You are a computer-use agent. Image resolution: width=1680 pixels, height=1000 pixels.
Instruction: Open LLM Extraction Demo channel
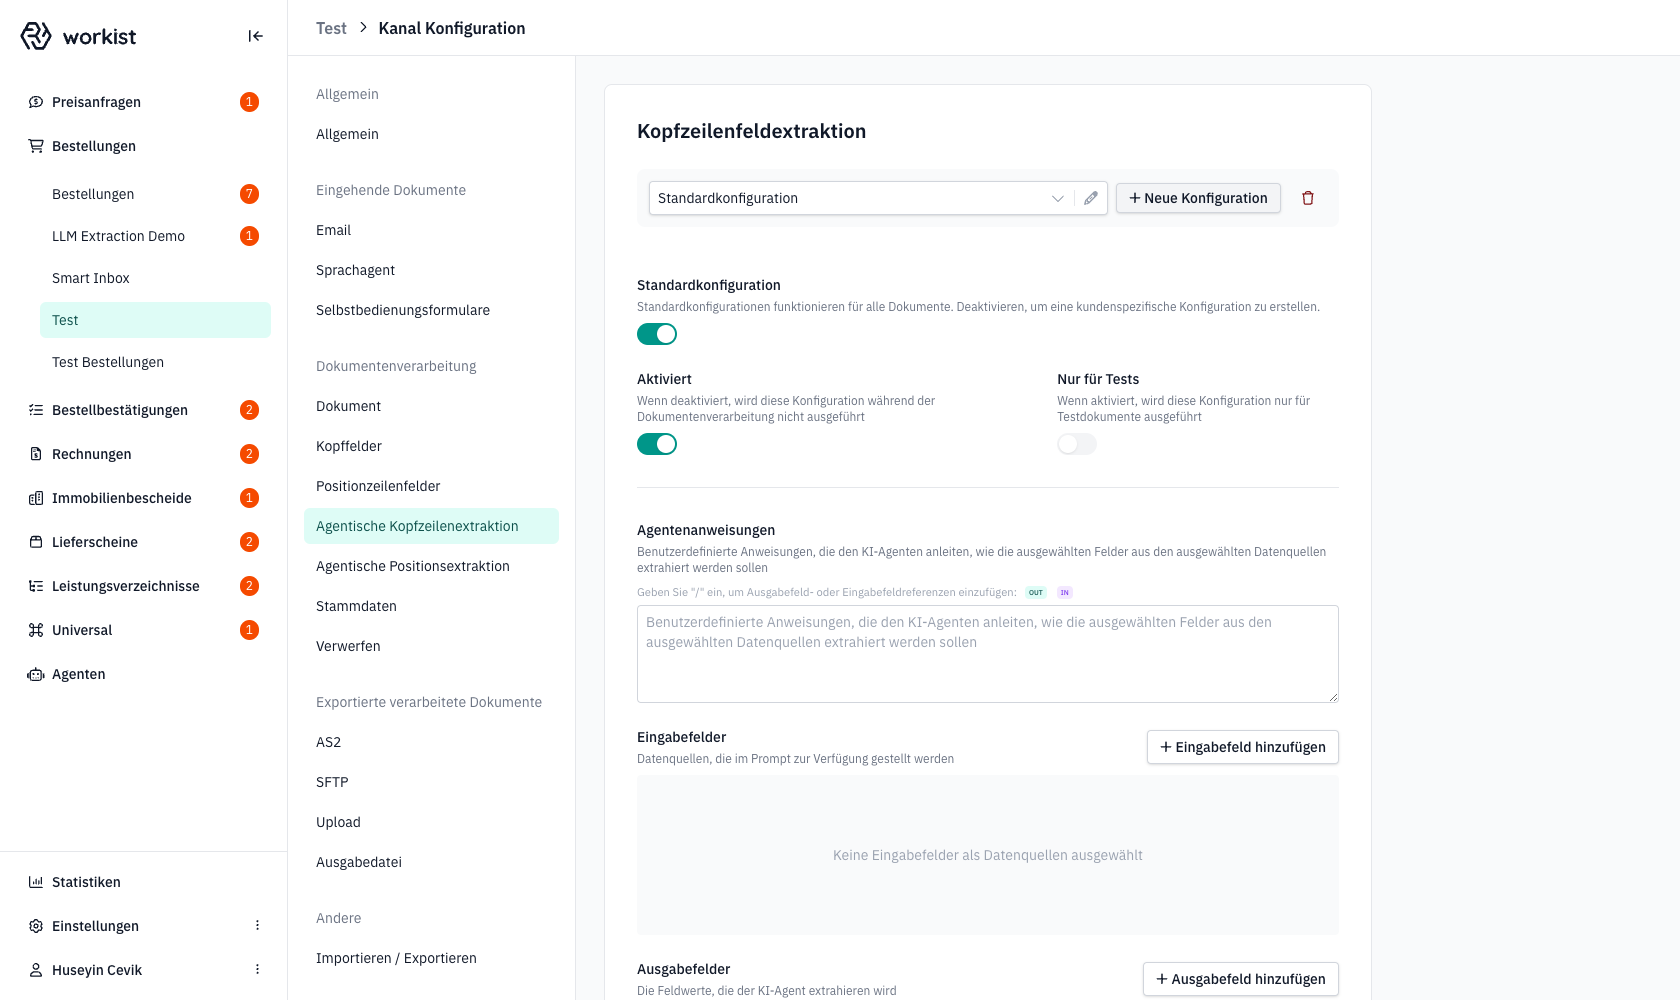point(155,236)
